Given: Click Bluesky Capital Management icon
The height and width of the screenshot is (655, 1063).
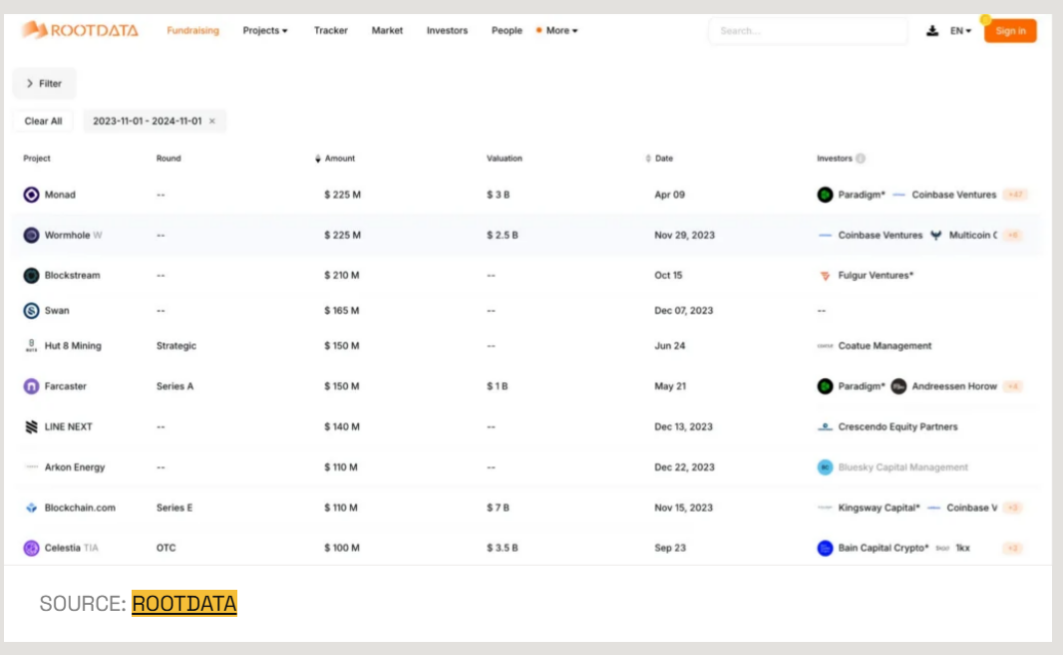Looking at the screenshot, I should click(x=825, y=467).
